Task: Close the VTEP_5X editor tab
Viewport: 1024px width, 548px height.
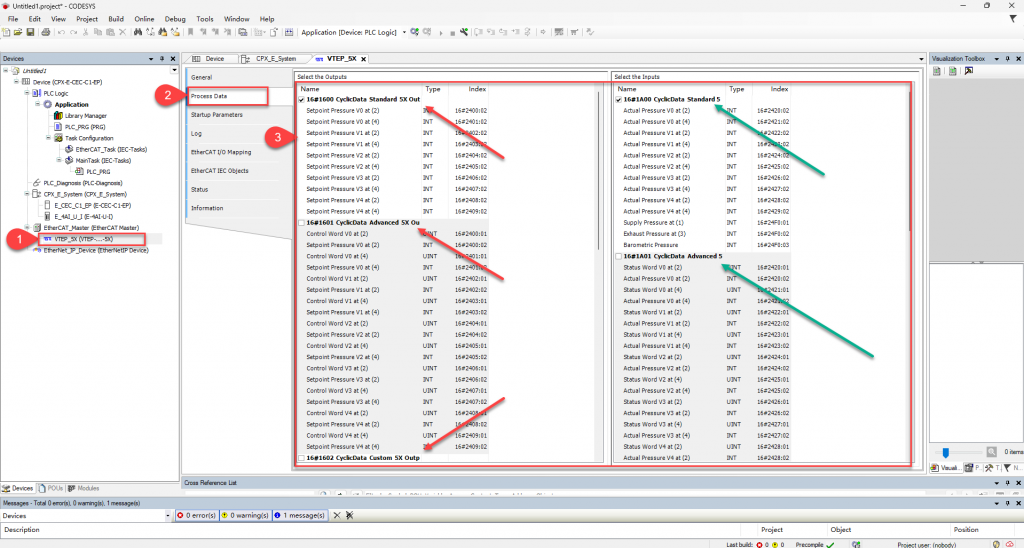Action: tap(364, 59)
